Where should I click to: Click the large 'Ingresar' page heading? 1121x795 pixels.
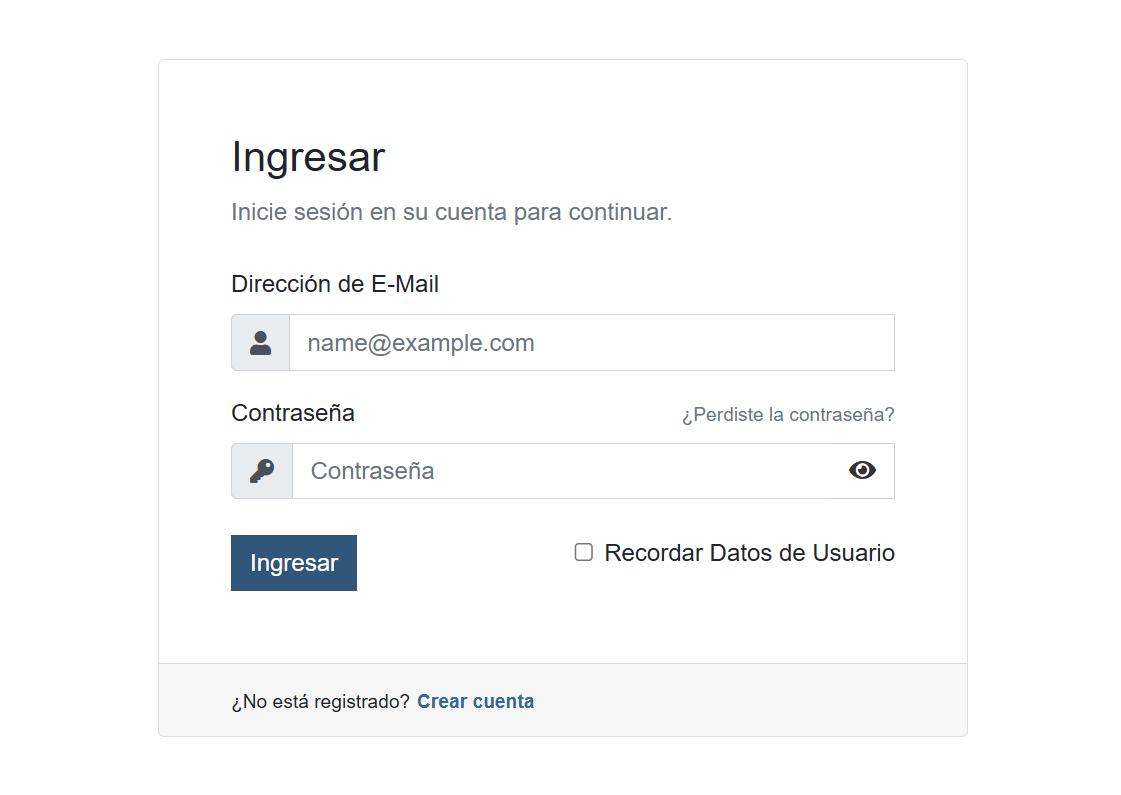[308, 157]
